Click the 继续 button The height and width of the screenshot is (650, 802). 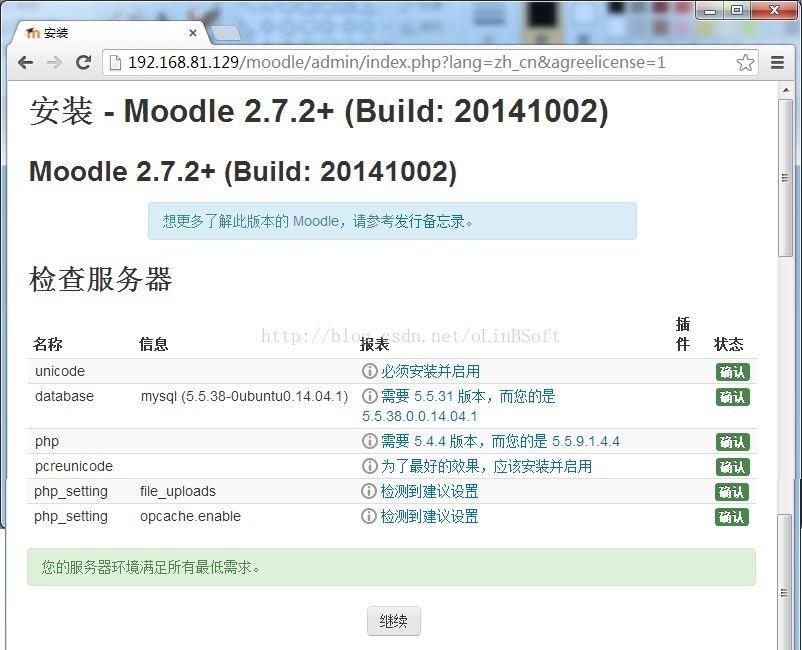(394, 621)
